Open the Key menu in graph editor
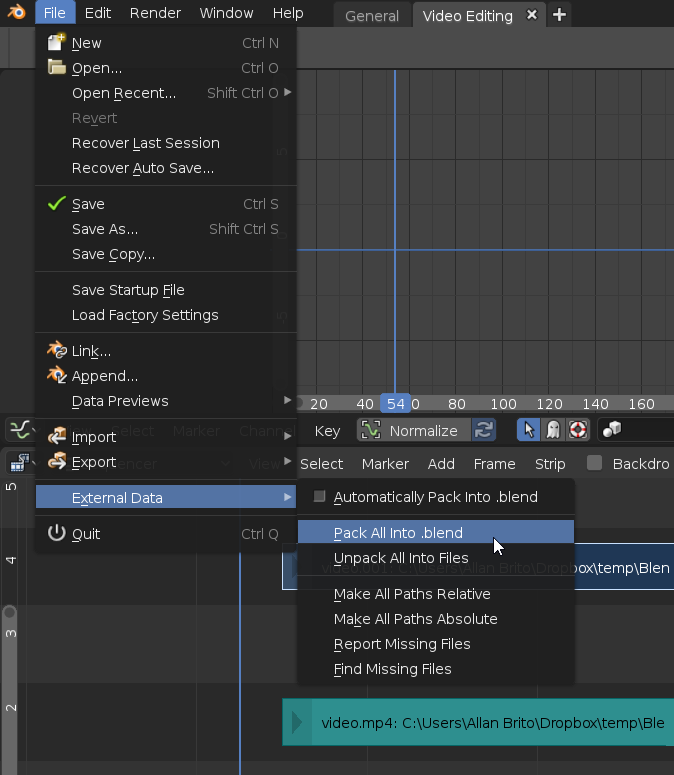The height and width of the screenshot is (775, 674). click(327, 430)
